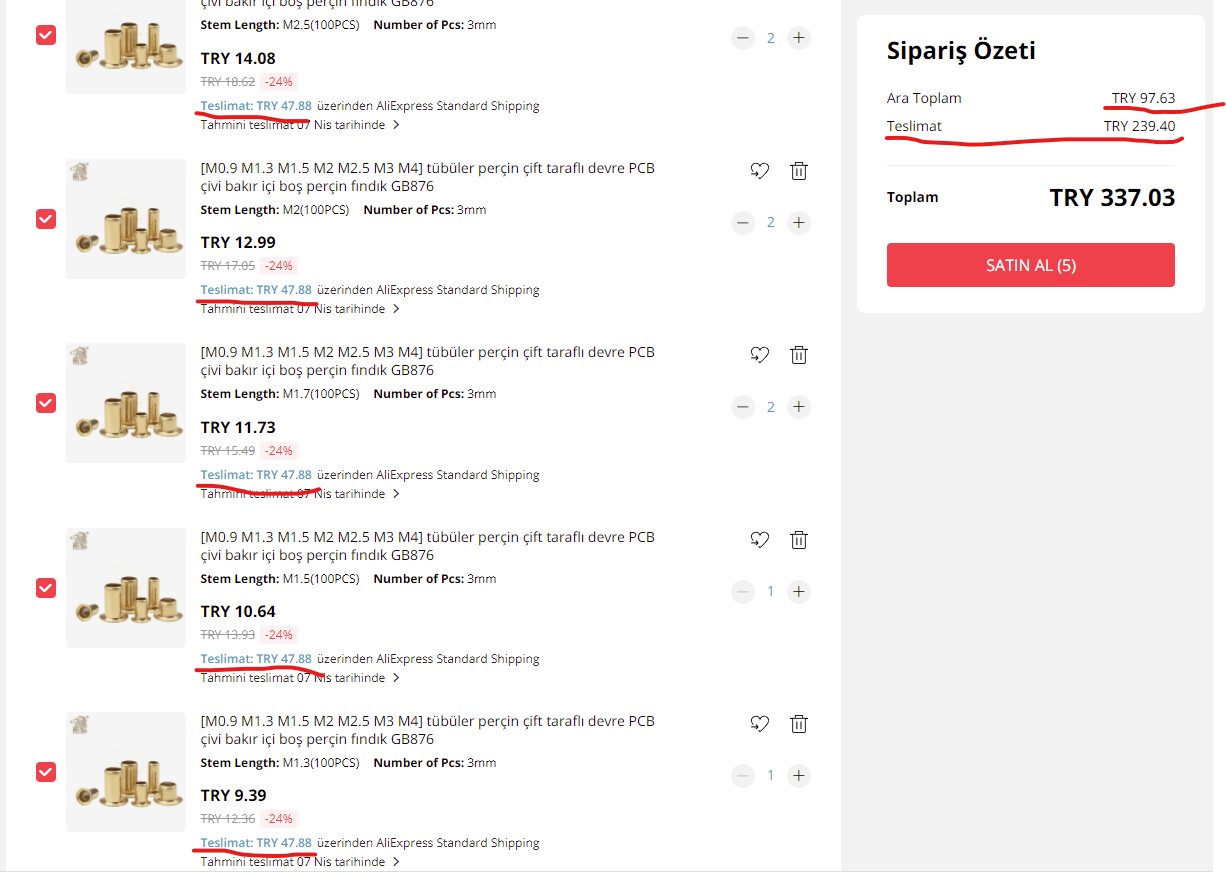Decrease quantity of the M2(100PCS) item
1226x876 pixels.
pyautogui.click(x=742, y=222)
